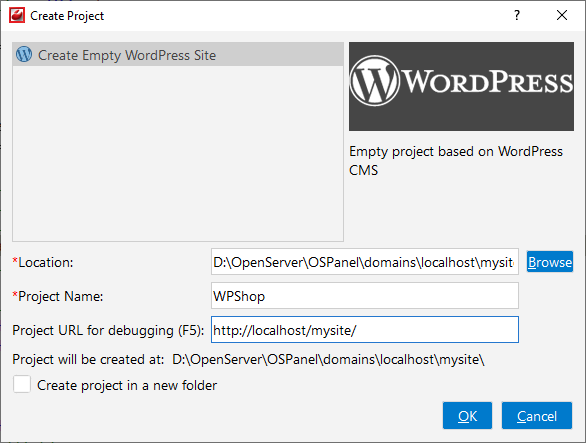586x443 pixels.
Task: Click the Location path input field
Action: 364,262
